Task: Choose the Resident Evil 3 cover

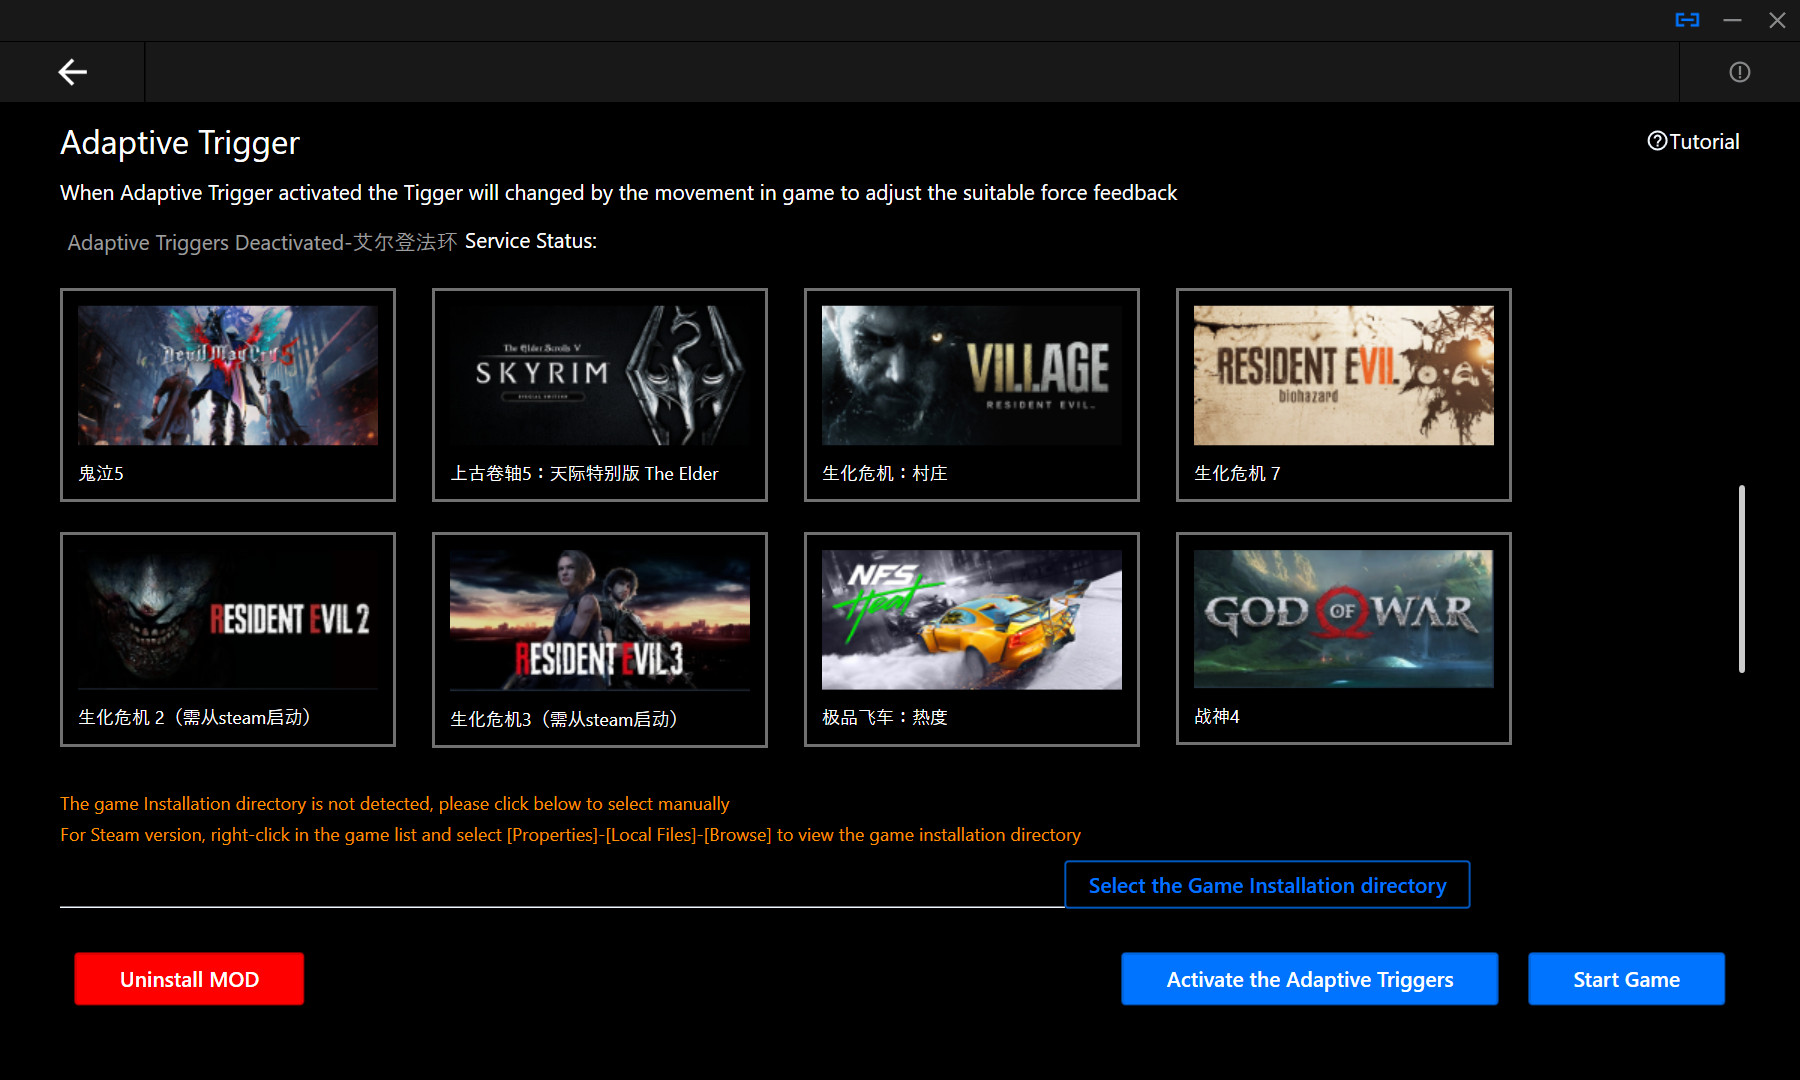Action: (600, 620)
